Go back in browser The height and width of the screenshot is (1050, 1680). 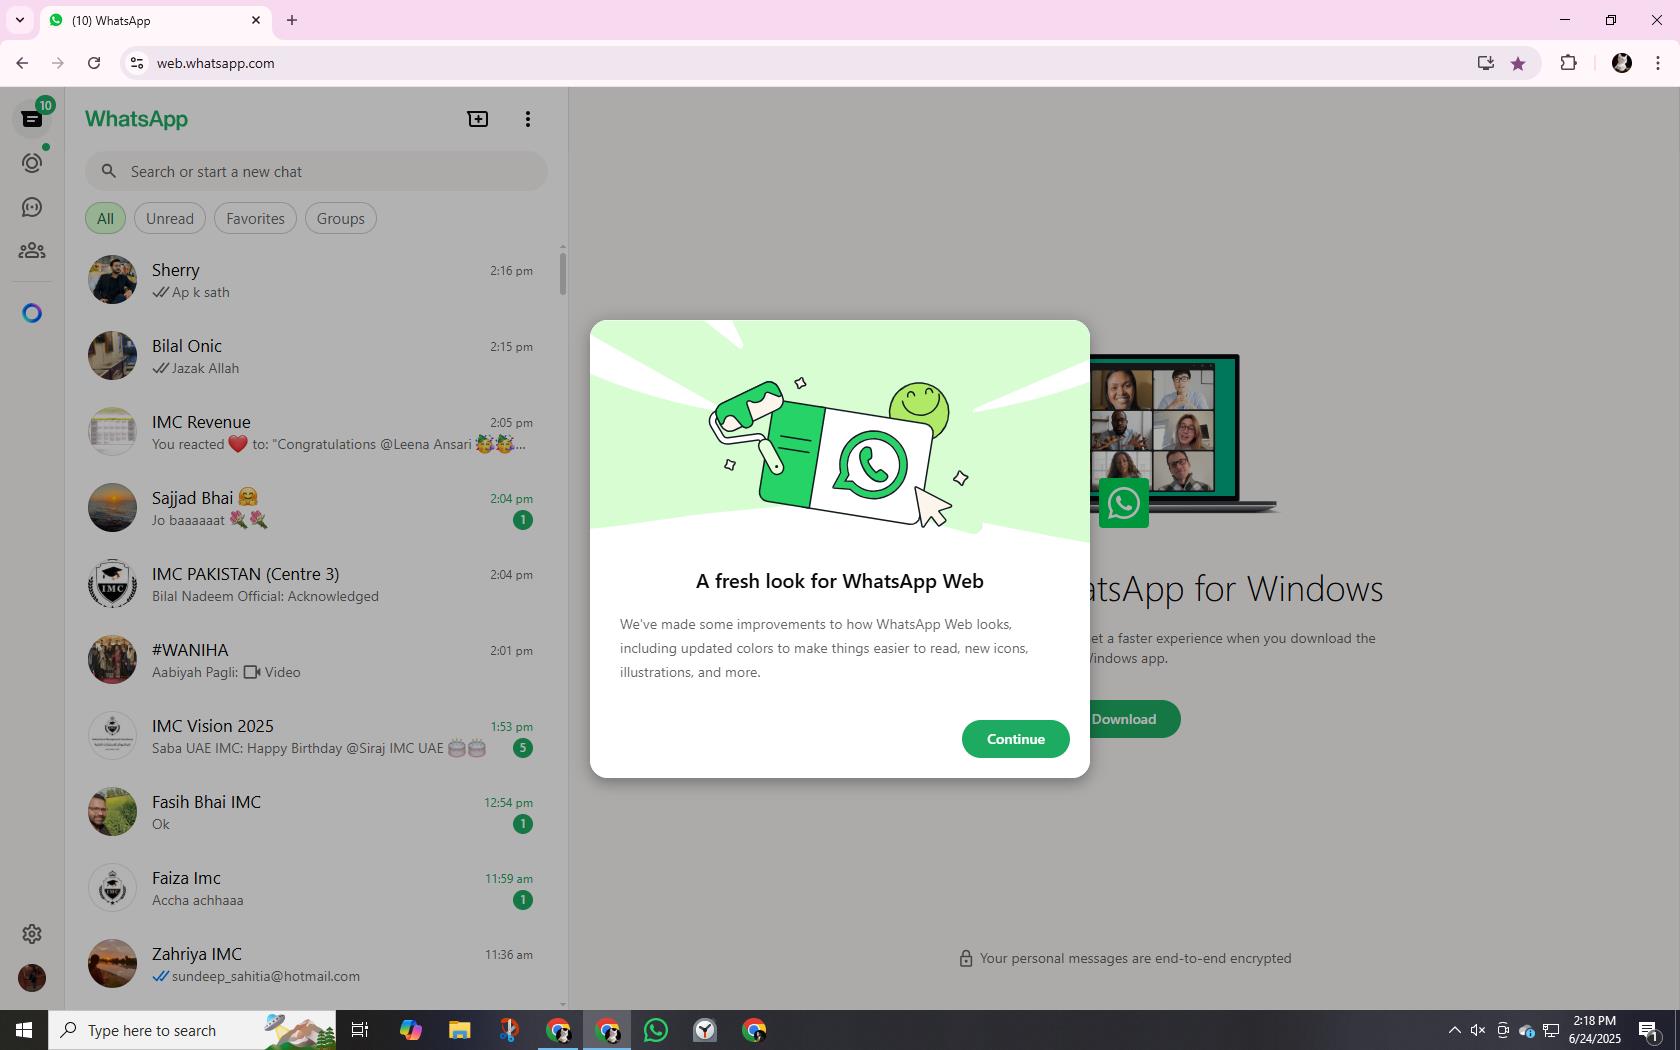point(22,63)
